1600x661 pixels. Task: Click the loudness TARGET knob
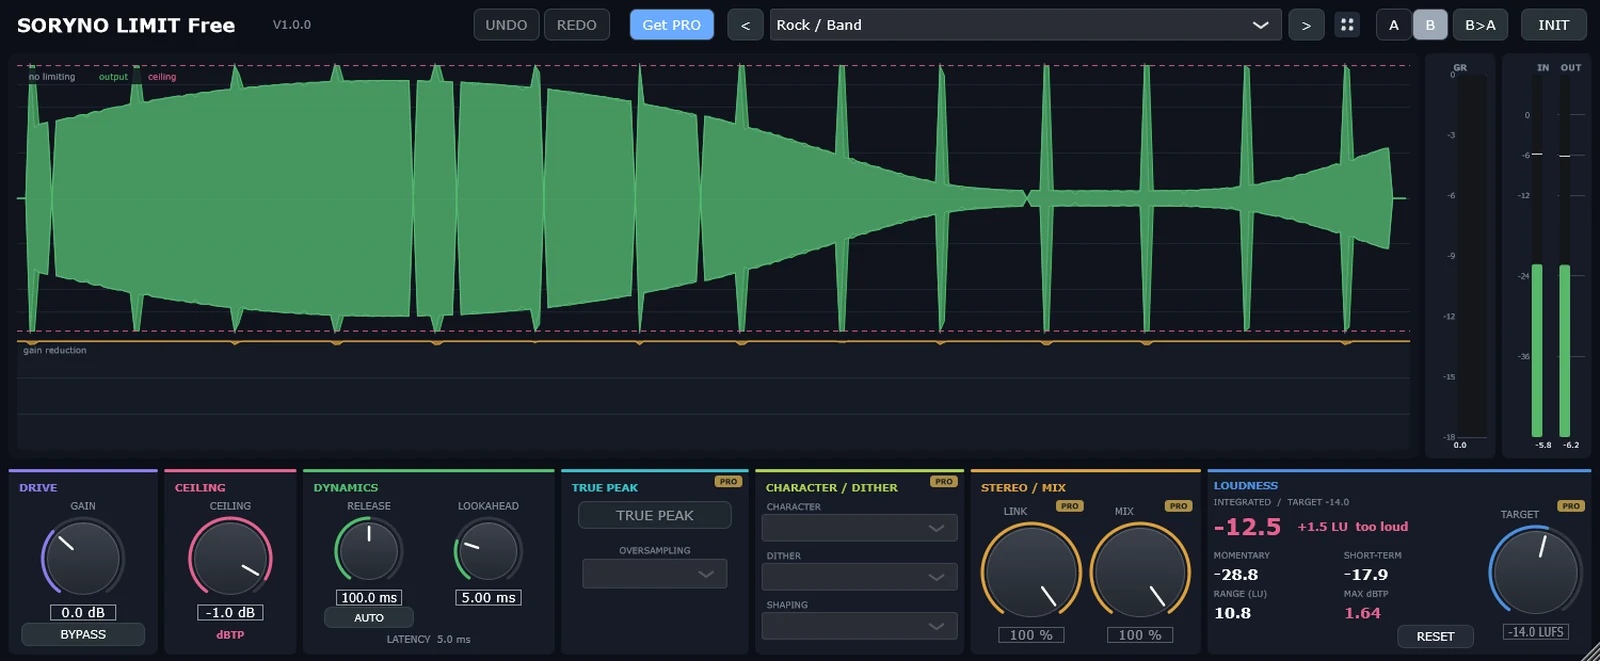[x=1537, y=571]
